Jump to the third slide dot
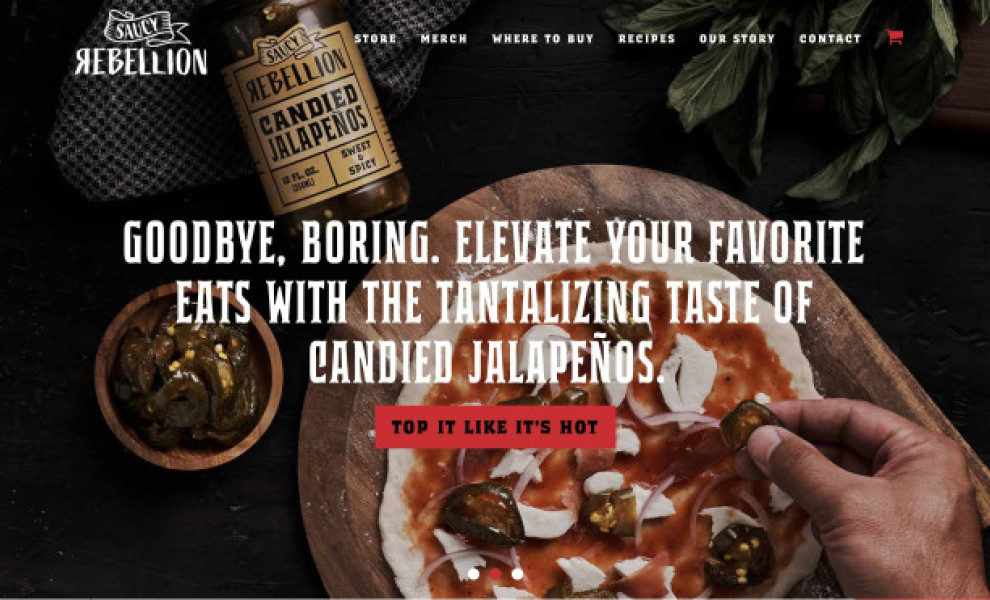Image resolution: width=990 pixels, height=600 pixels. (x=518, y=574)
